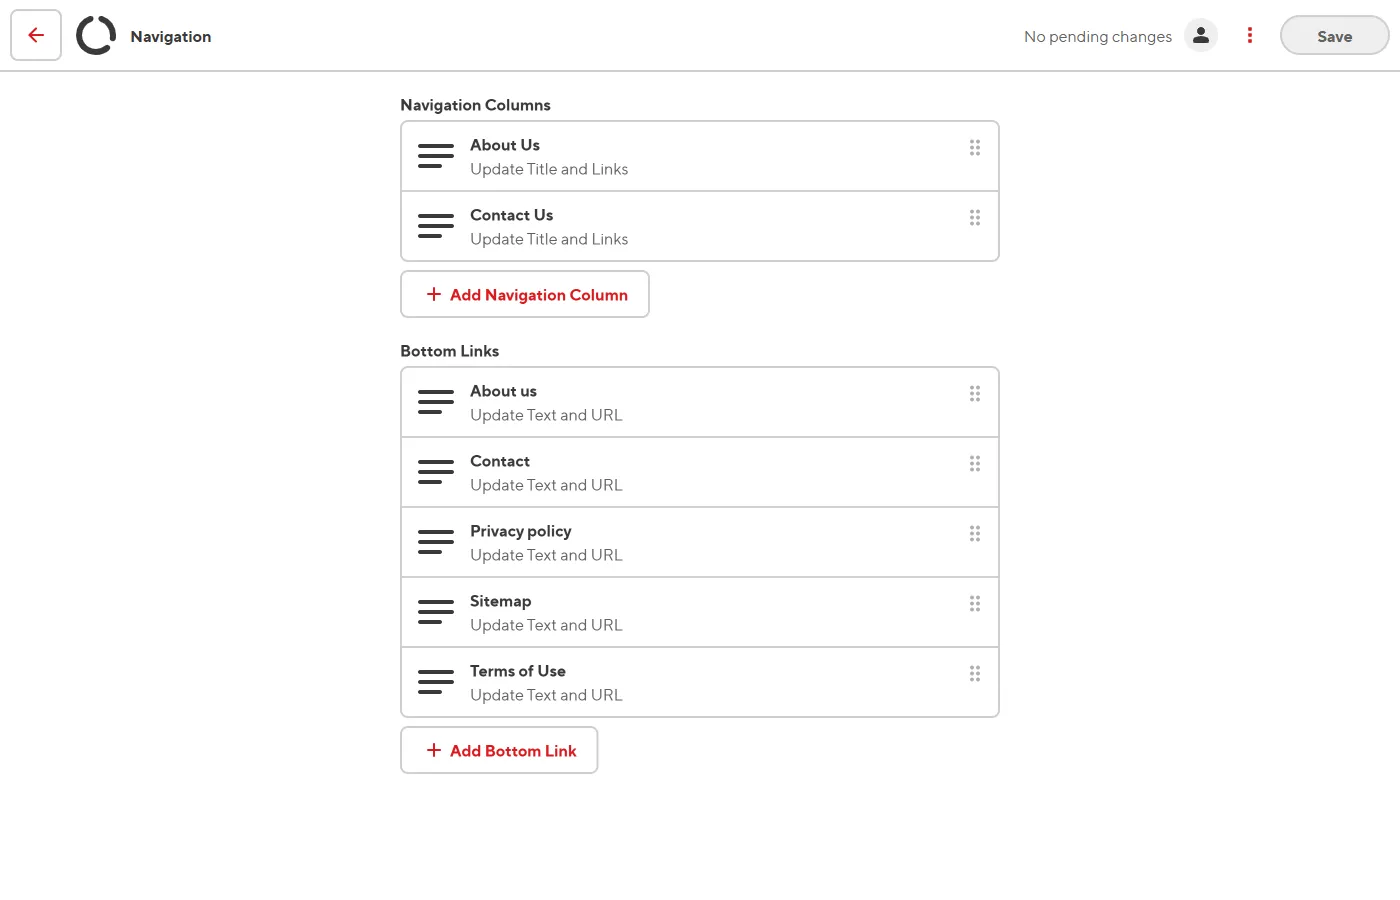Grab the drag handle for About Us column
Viewport: 1400px width, 900px height.
pos(975,147)
